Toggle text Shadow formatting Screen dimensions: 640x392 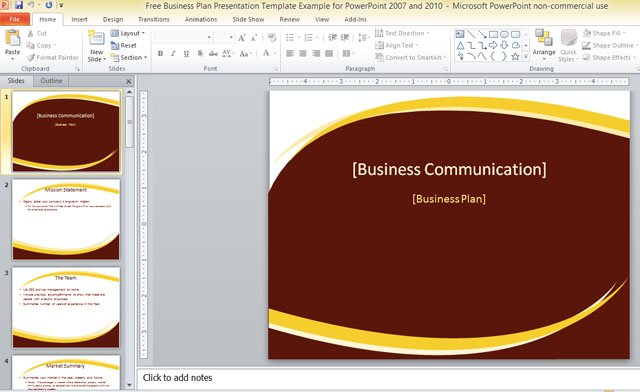[200, 53]
